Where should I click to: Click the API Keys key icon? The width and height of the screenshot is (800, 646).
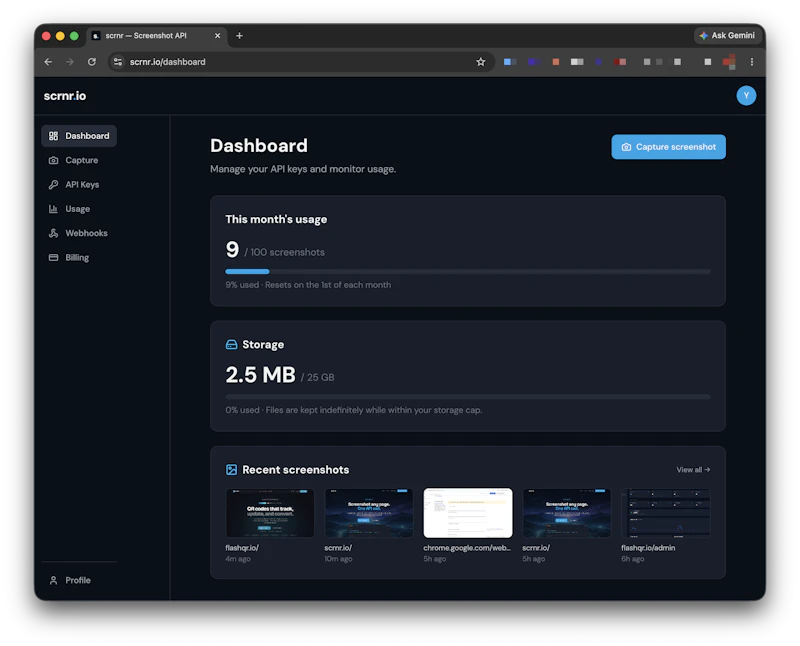click(x=54, y=185)
